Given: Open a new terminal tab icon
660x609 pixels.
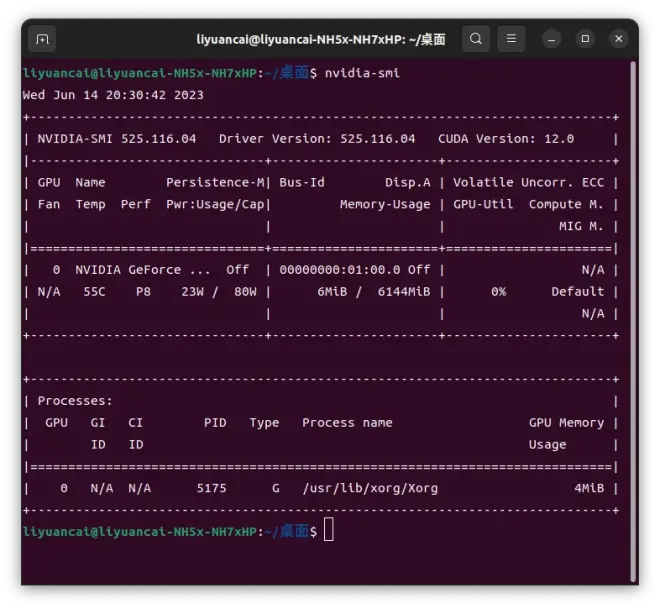Looking at the screenshot, I should tap(42, 39).
